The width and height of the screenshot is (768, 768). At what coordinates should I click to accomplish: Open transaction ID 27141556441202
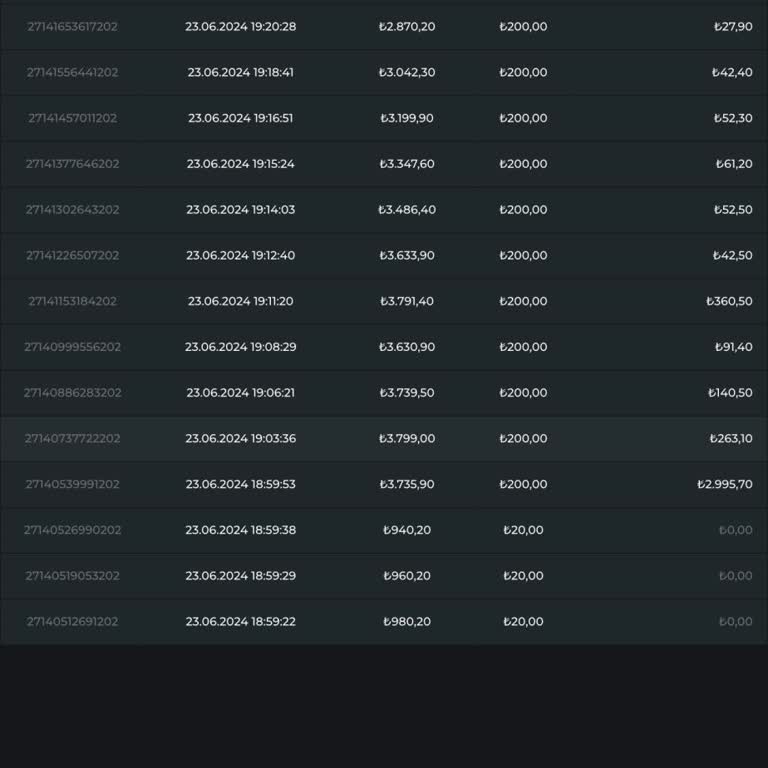coord(72,73)
